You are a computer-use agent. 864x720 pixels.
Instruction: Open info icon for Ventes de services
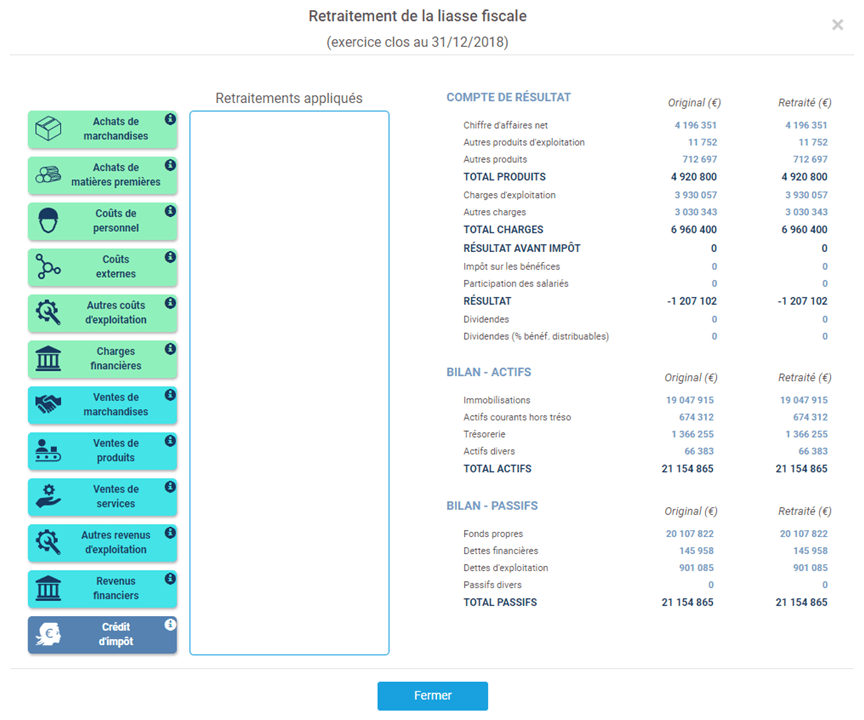[170, 486]
